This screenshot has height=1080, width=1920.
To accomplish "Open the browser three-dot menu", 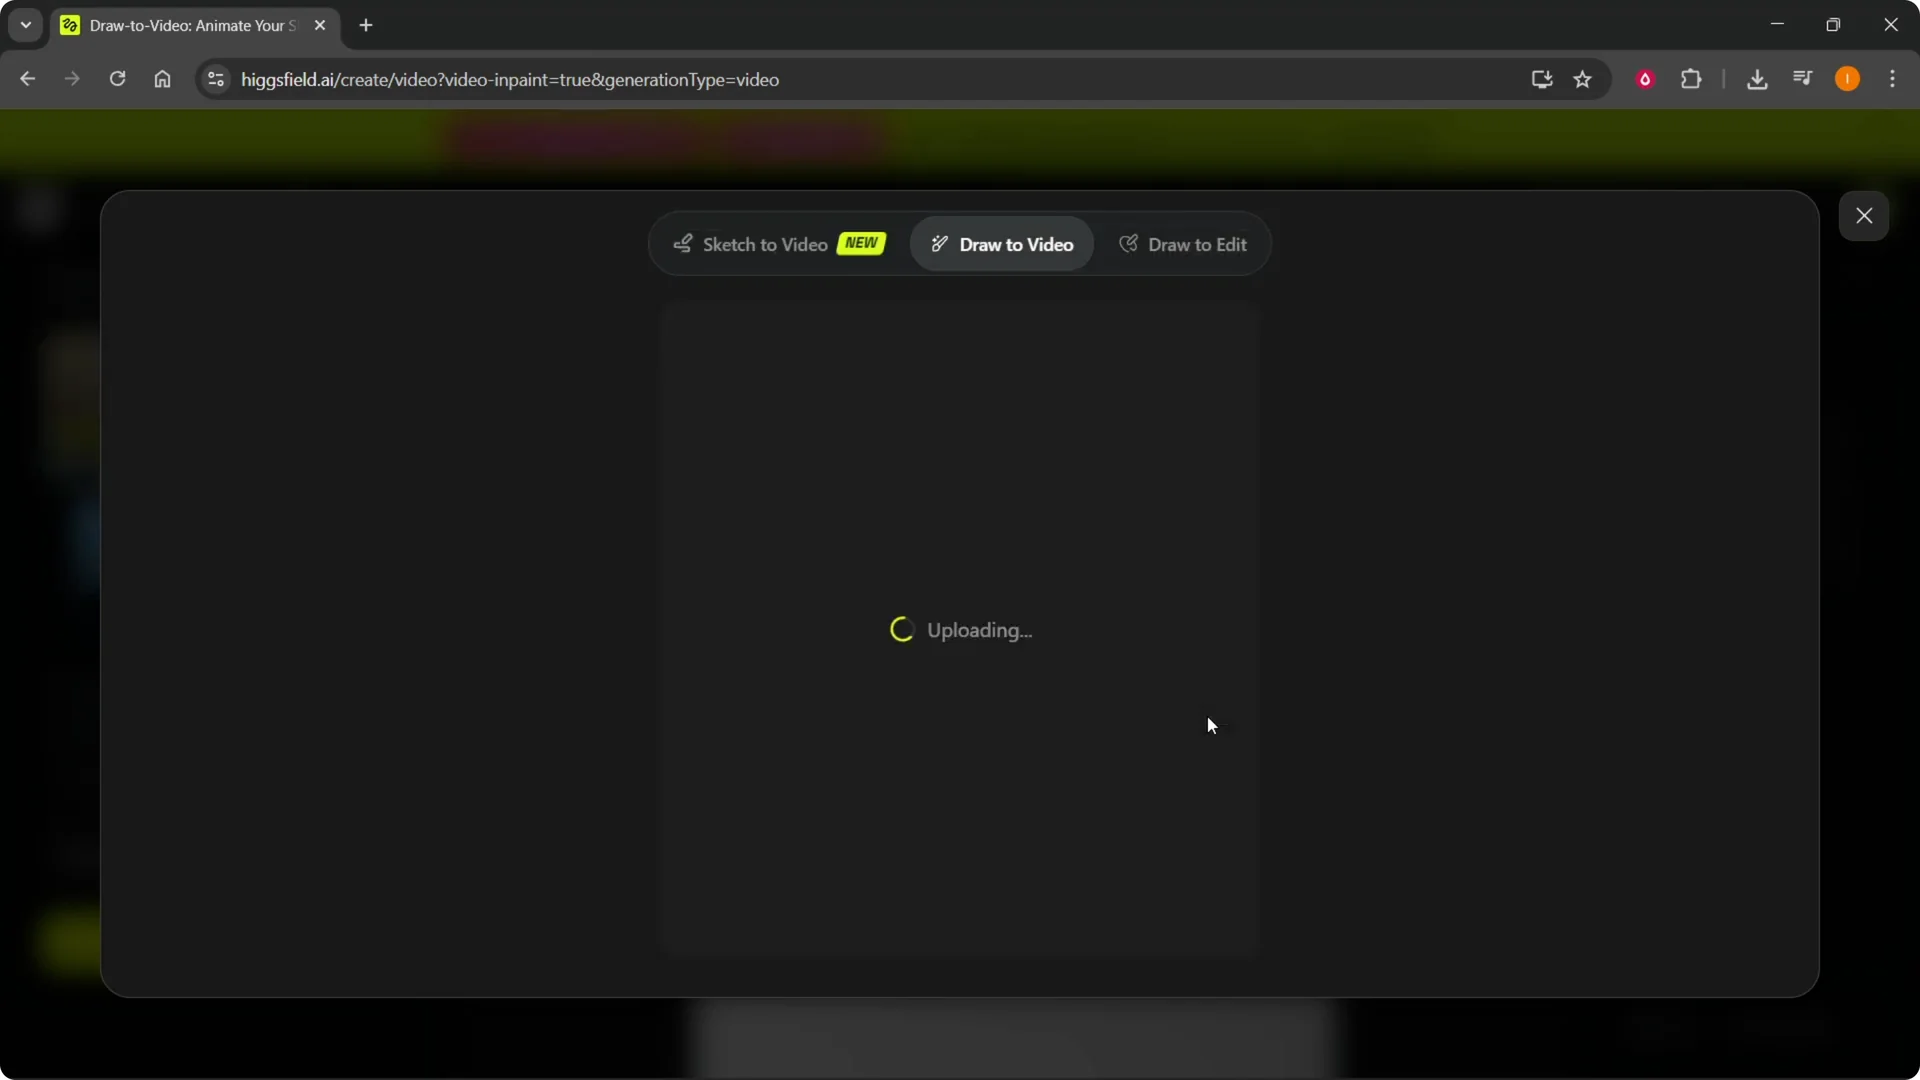I will coord(1895,78).
